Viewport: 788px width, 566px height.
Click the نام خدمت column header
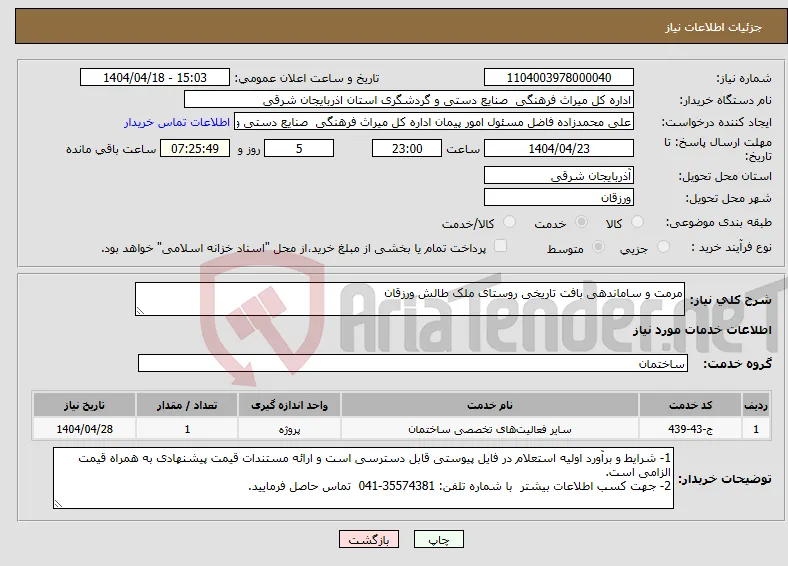tap(489, 405)
